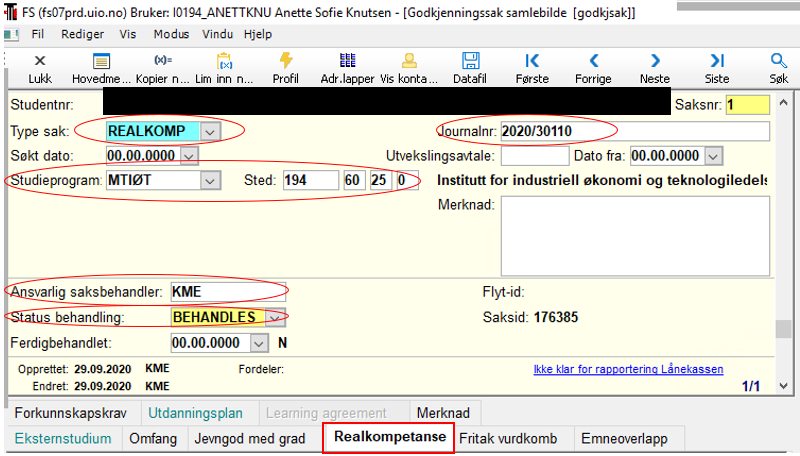800x456 pixels.
Task: Open Ikke klar for rapportering Lånekassen link
Action: (628, 369)
